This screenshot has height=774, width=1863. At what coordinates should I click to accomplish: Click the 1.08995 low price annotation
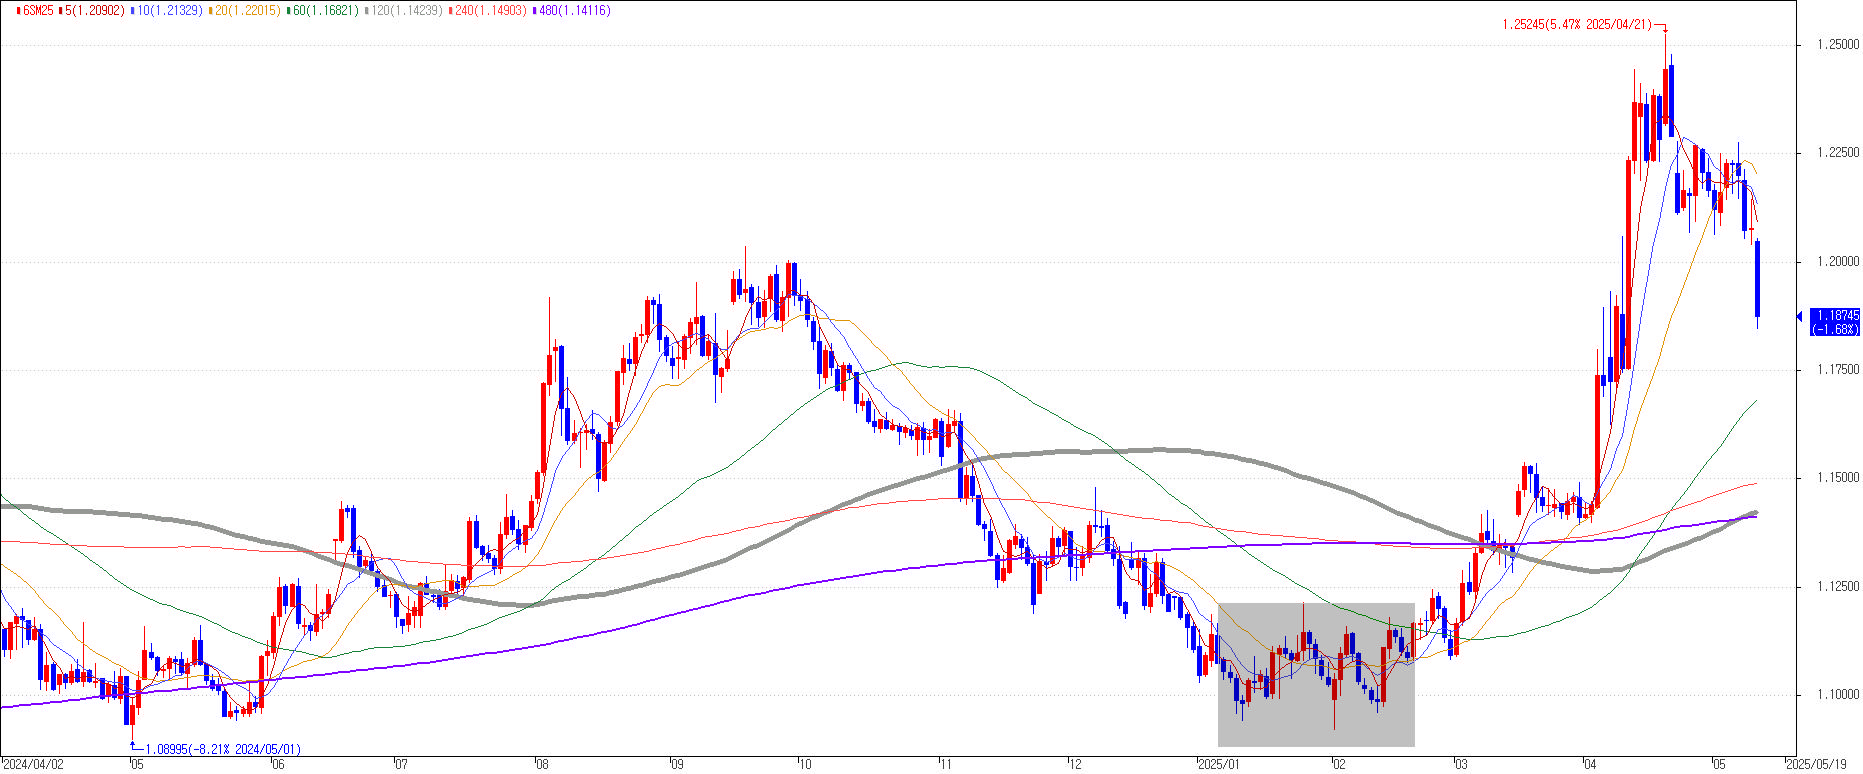222,749
